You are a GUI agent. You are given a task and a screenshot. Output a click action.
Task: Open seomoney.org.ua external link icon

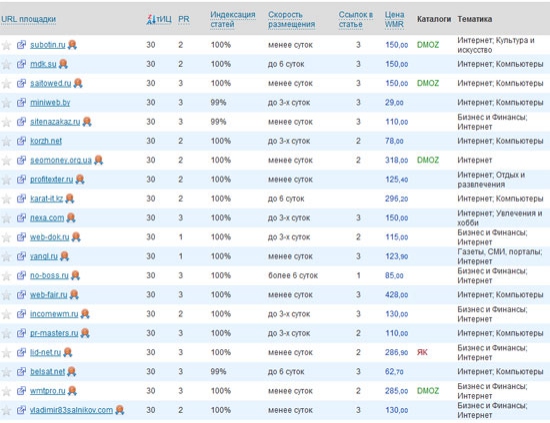21,160
